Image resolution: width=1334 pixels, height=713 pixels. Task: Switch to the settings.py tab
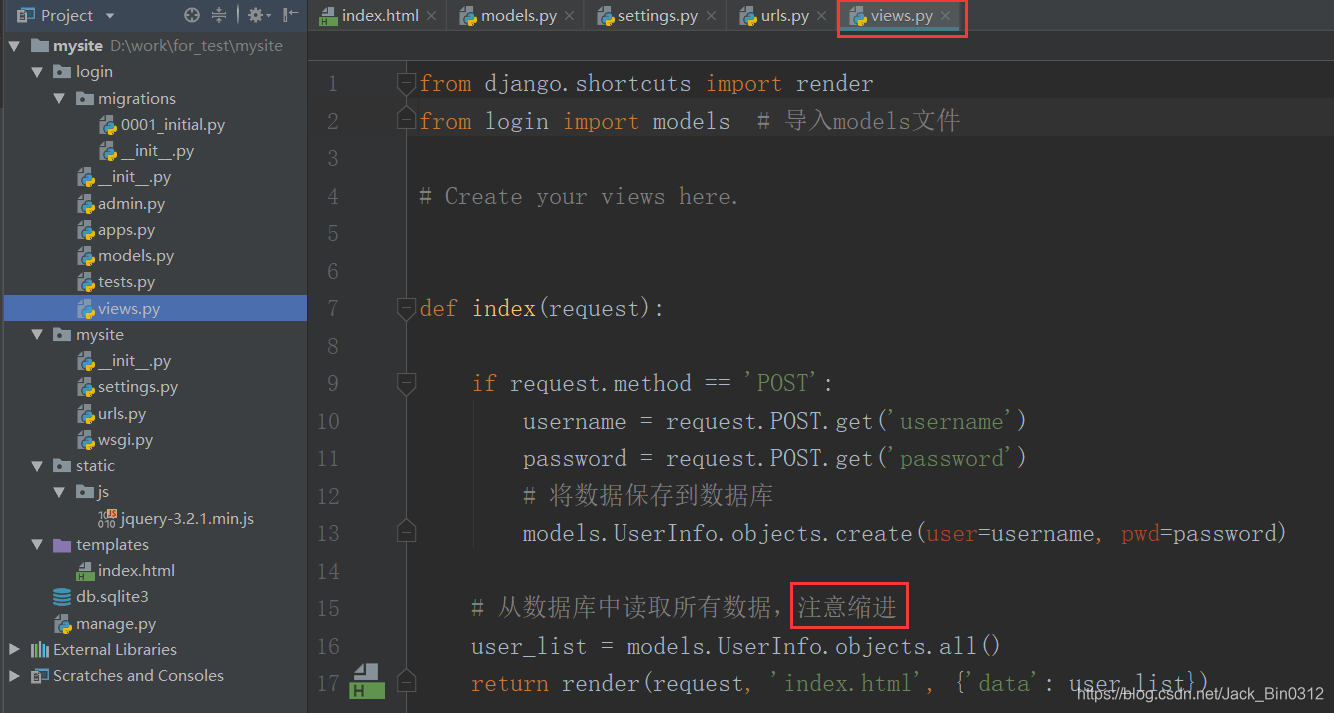point(658,16)
